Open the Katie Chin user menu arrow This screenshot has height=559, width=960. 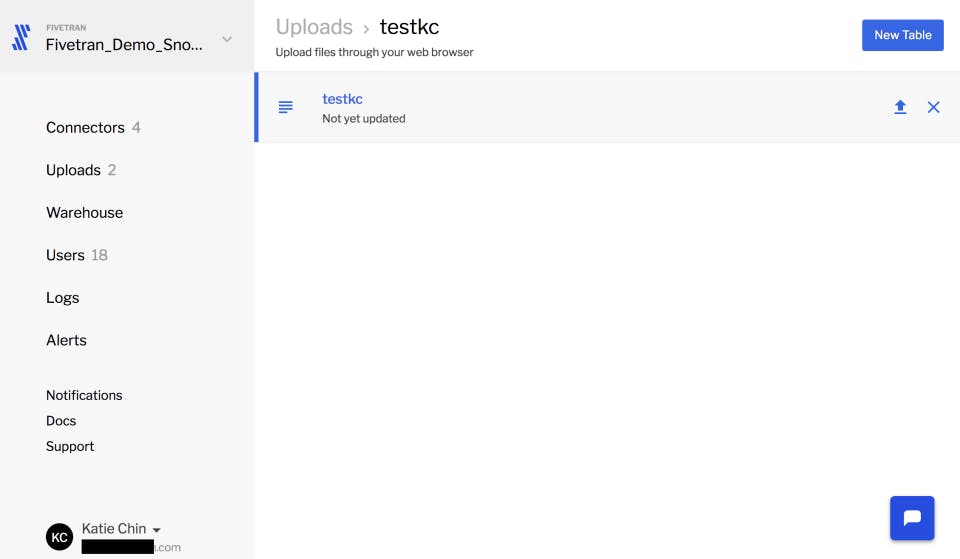tap(156, 530)
